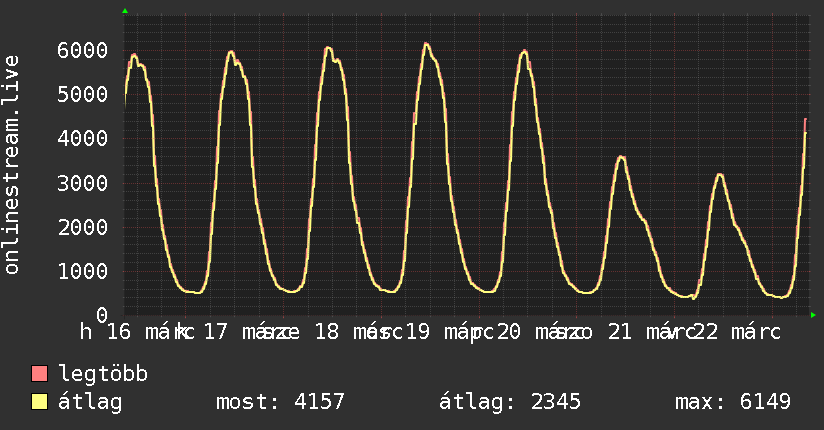Click the 20 date label on x-axis
824x430 pixels.
click(509, 332)
